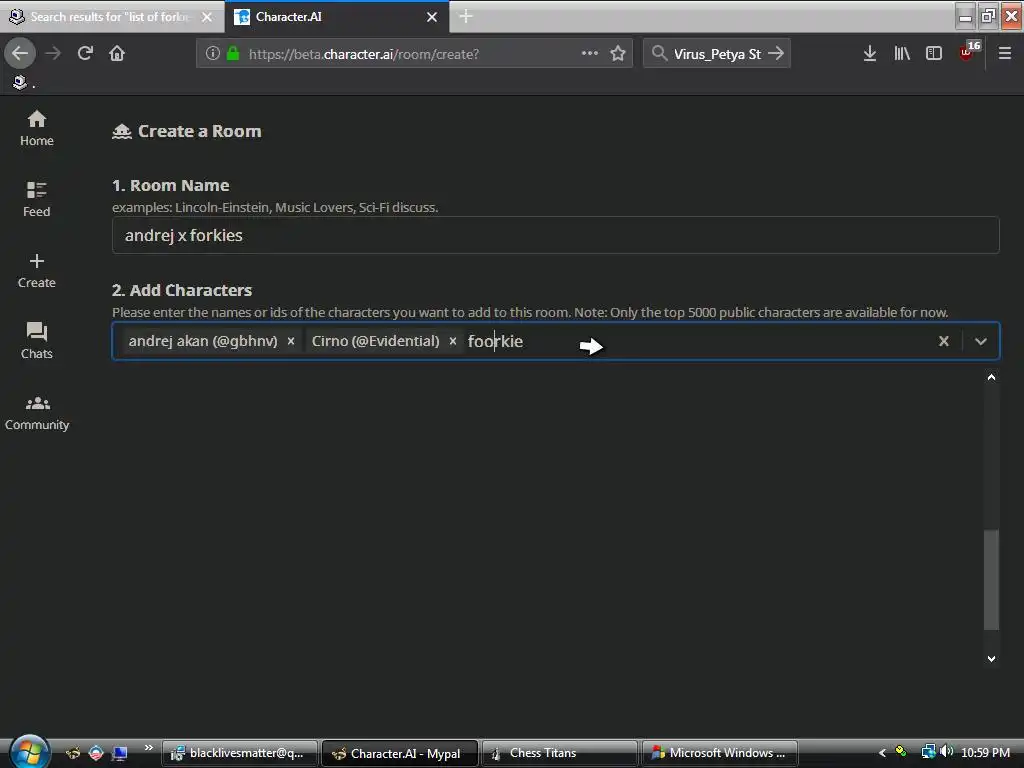1024x768 pixels.
Task: Expand the character selection dropdown chevron
Action: point(981,341)
